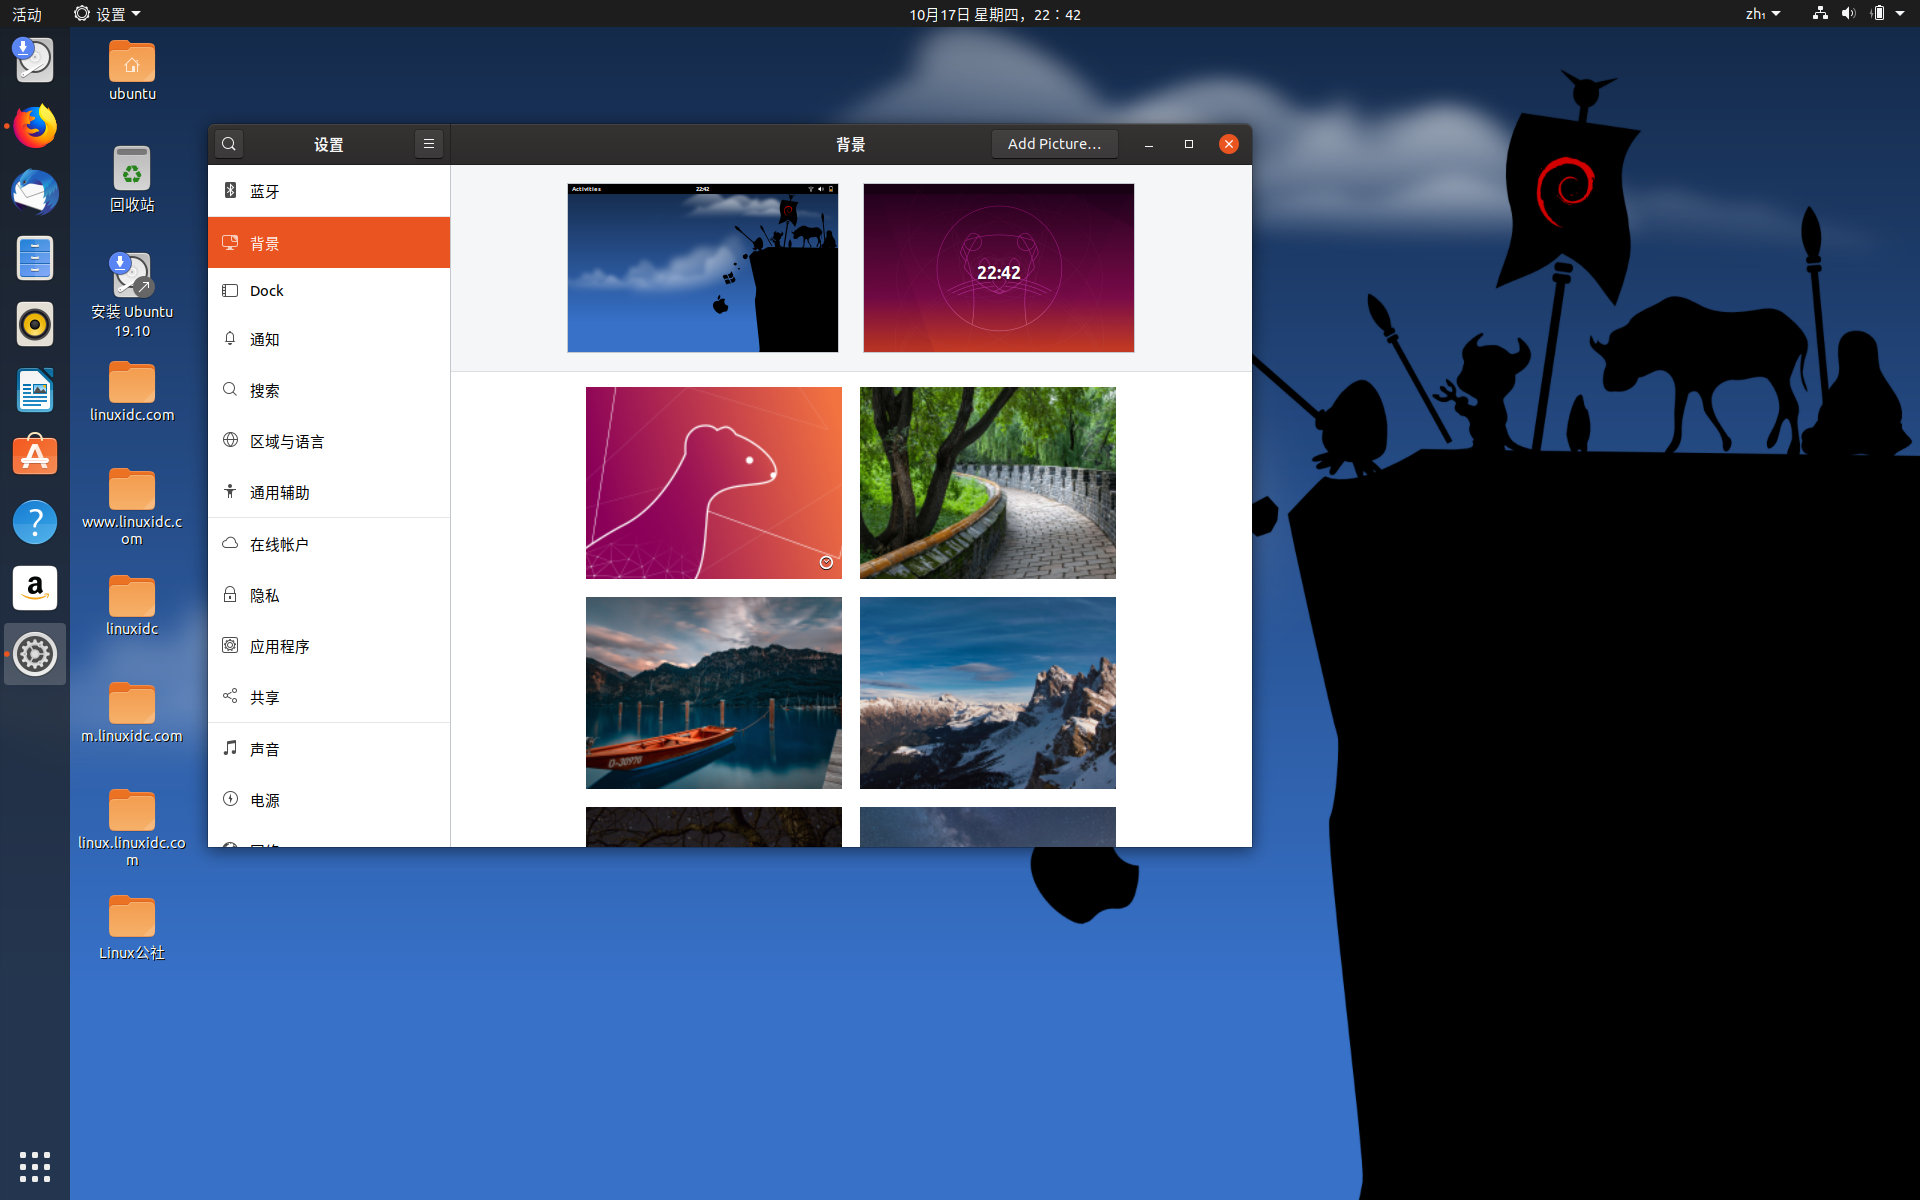Launch Firefox from the dock
Viewport: 1920px width, 1200px height.
click(x=35, y=127)
